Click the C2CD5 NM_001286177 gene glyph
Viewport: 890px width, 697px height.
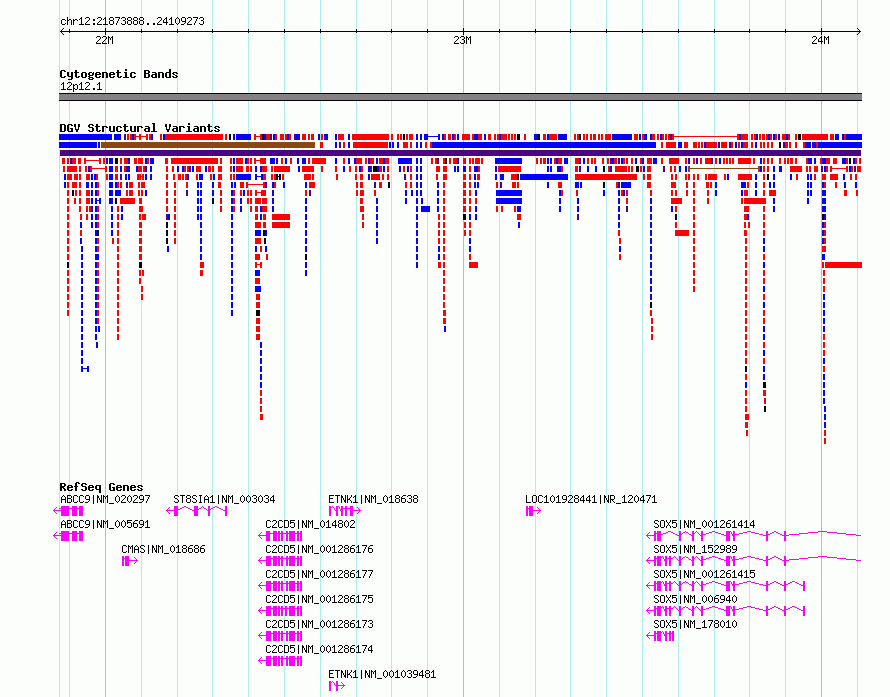[280, 586]
